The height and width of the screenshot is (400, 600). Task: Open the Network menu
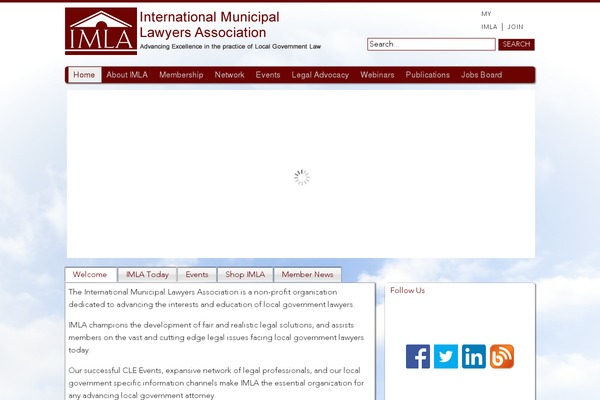tap(229, 75)
